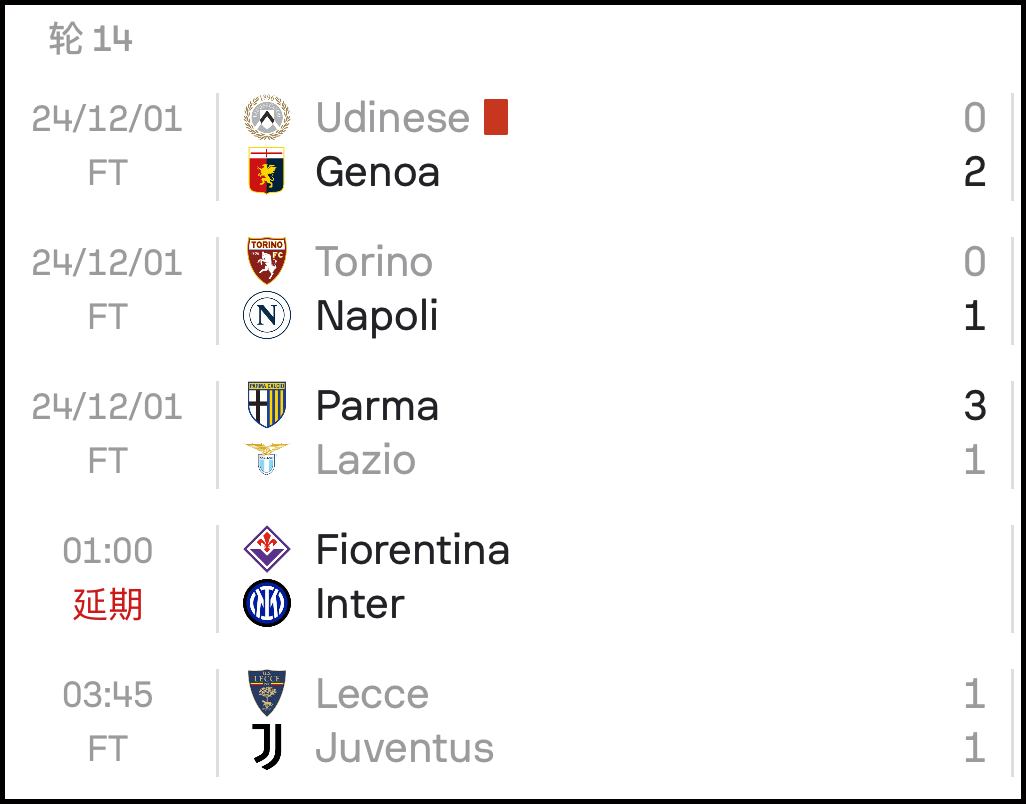
Task: Click the Parma club crest
Action: tap(267, 405)
